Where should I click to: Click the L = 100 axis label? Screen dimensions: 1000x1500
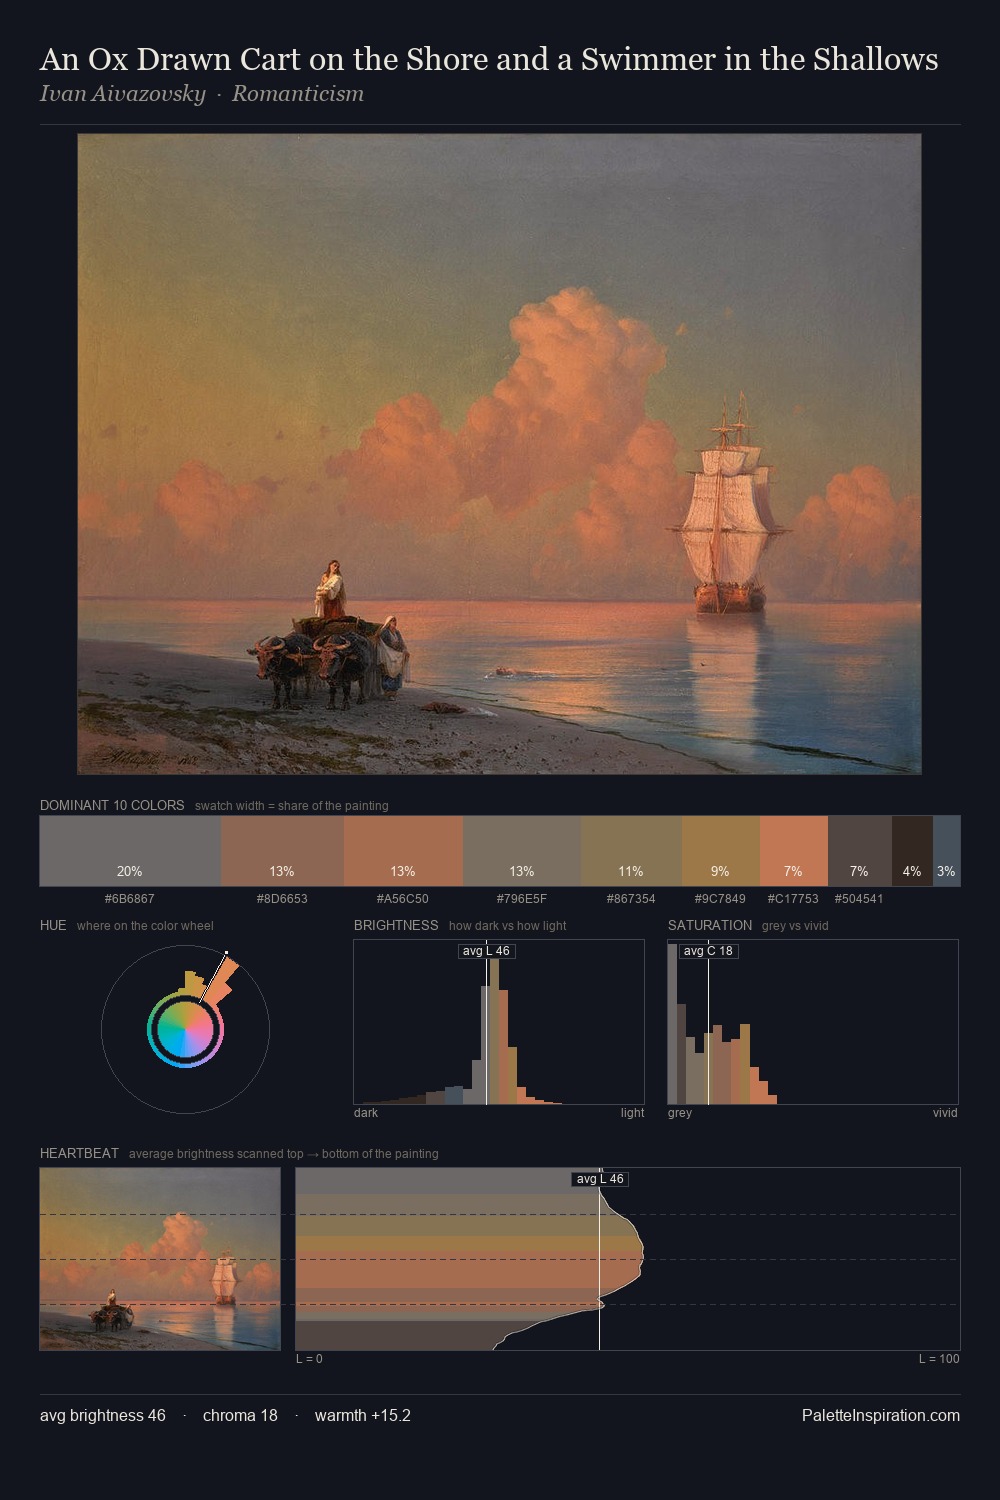(939, 1359)
